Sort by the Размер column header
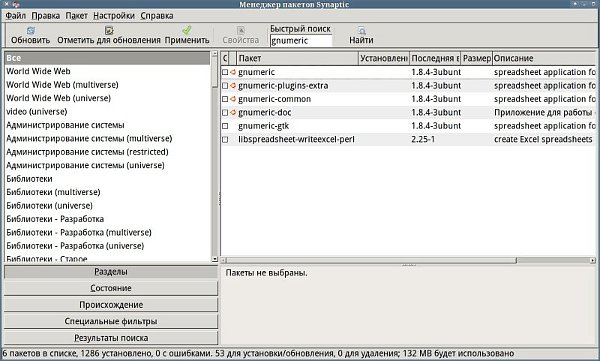Screen dimensions: 600x361 point(476,58)
